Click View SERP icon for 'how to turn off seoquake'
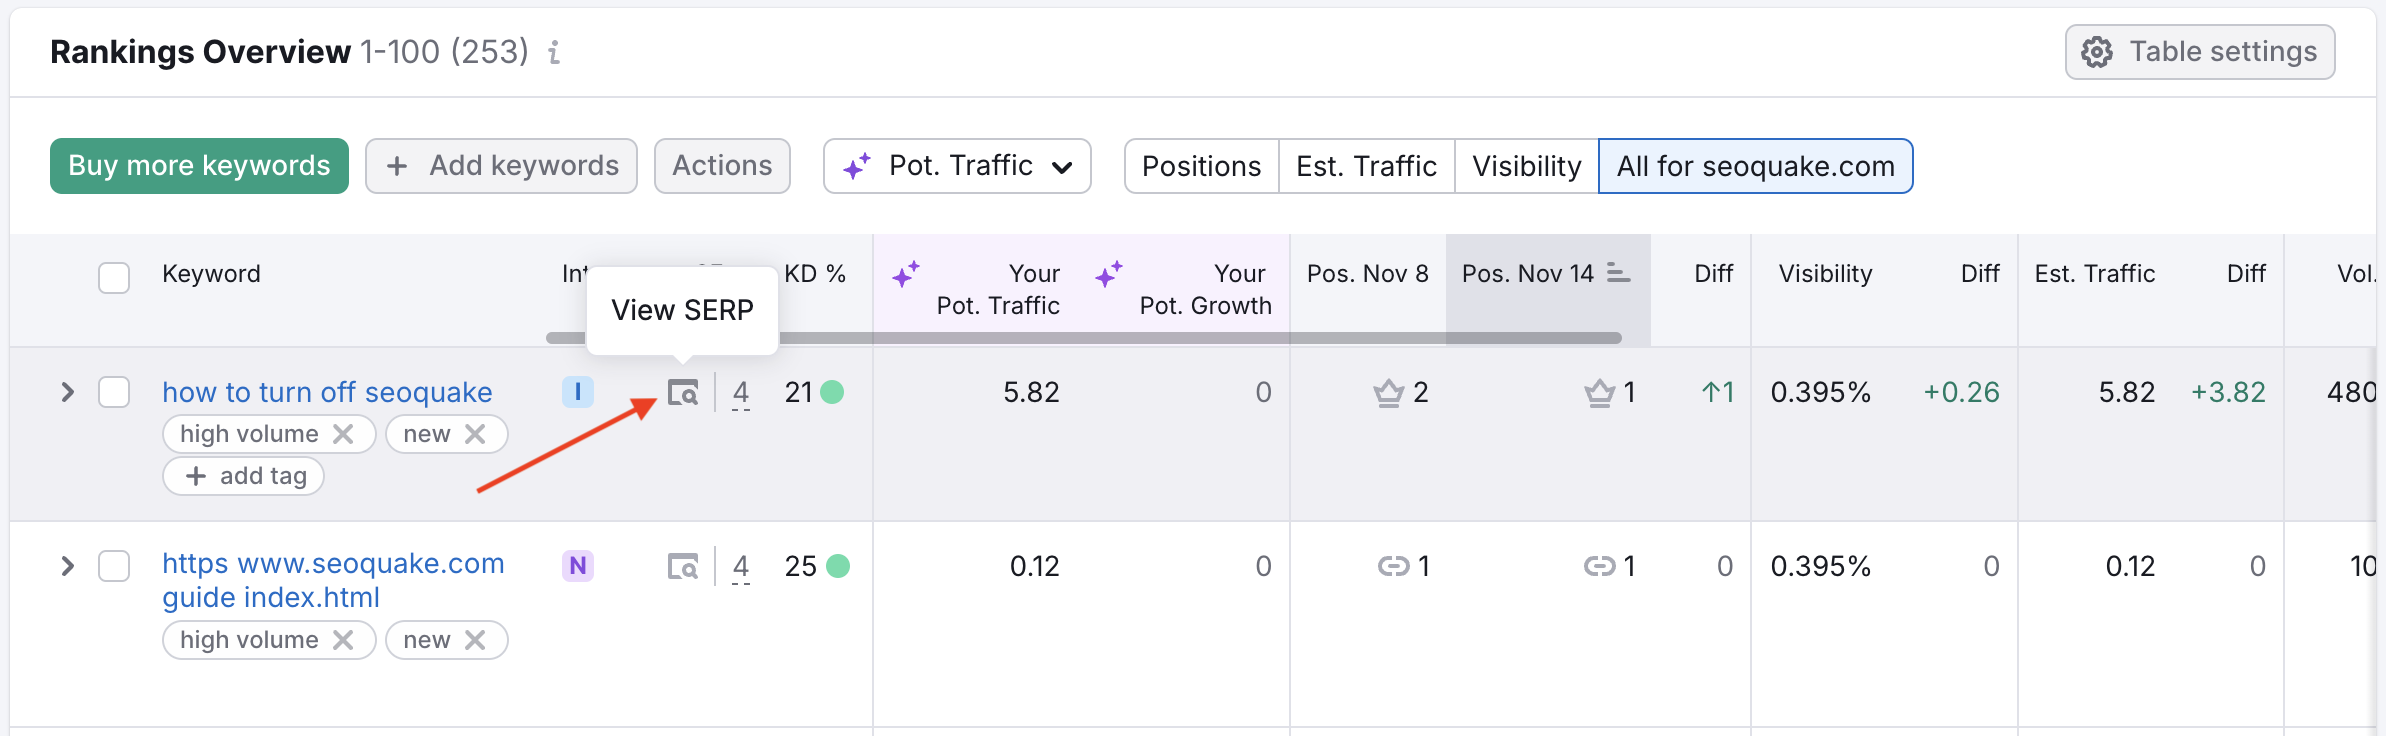 [683, 393]
